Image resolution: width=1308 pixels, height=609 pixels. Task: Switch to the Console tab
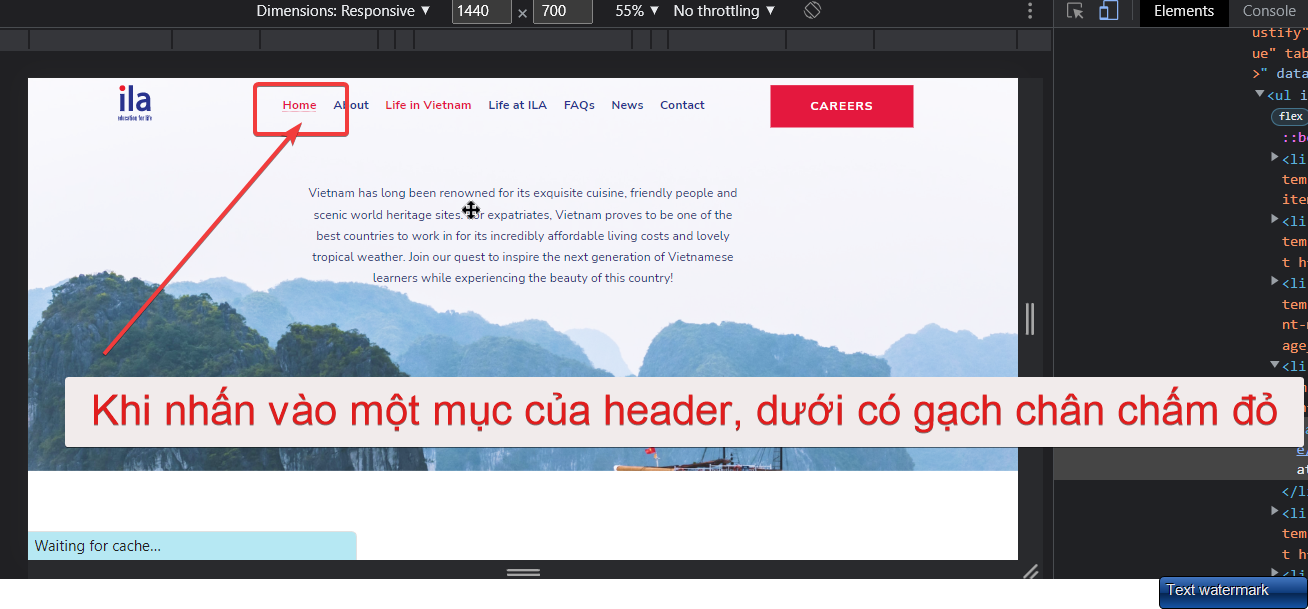(x=1269, y=11)
